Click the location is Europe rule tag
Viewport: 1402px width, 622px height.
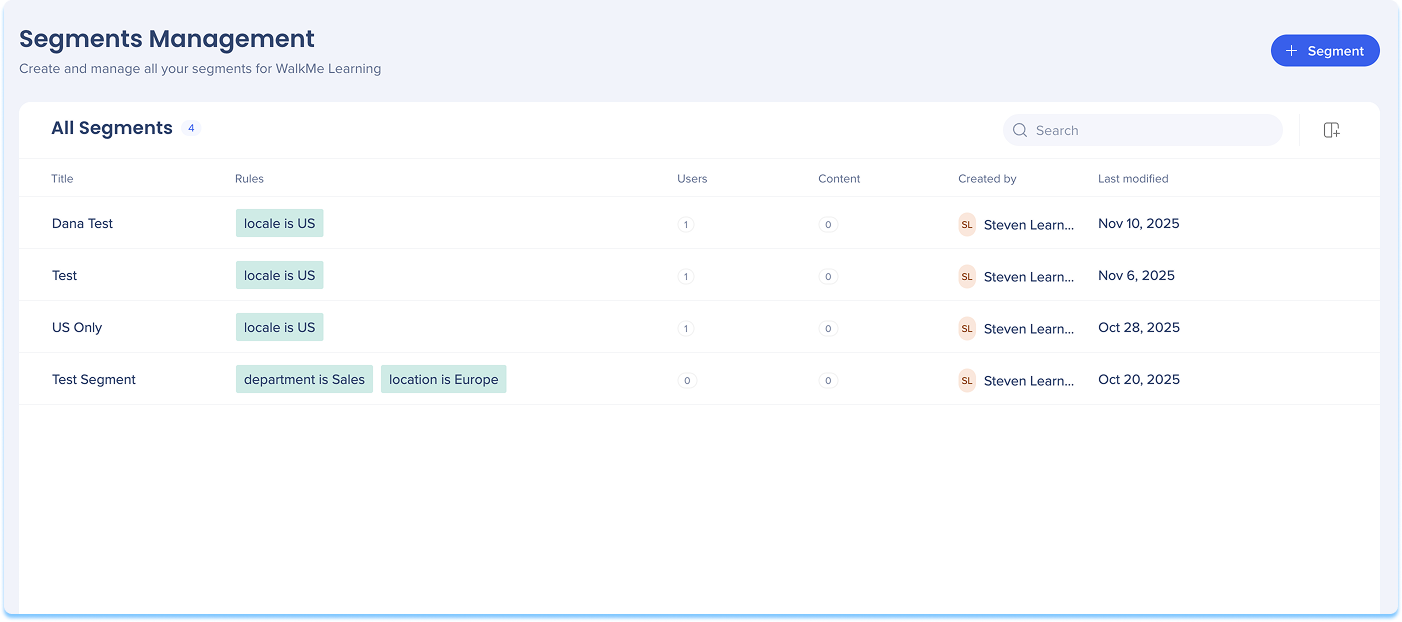[x=443, y=380]
